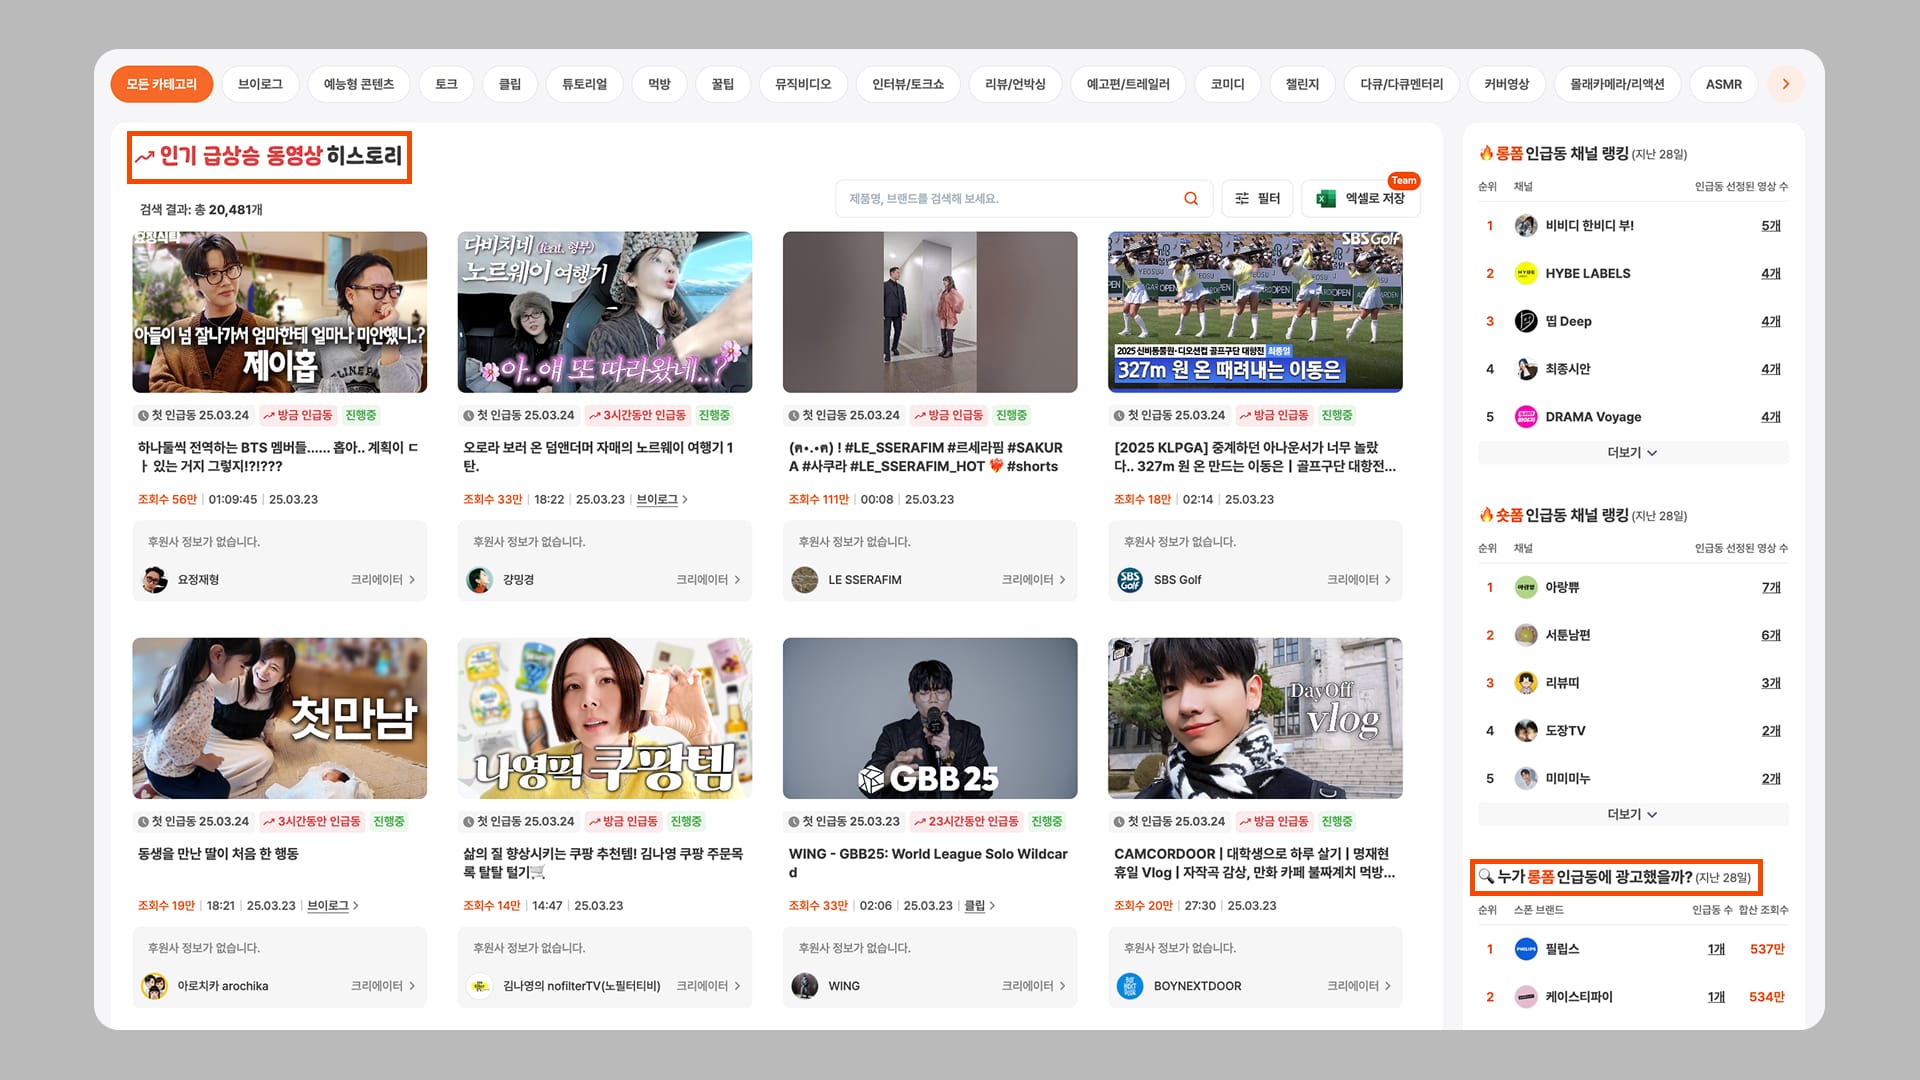Click the SBS Golf channel profile icon
The width and height of the screenshot is (1920, 1080).
click(x=1128, y=579)
